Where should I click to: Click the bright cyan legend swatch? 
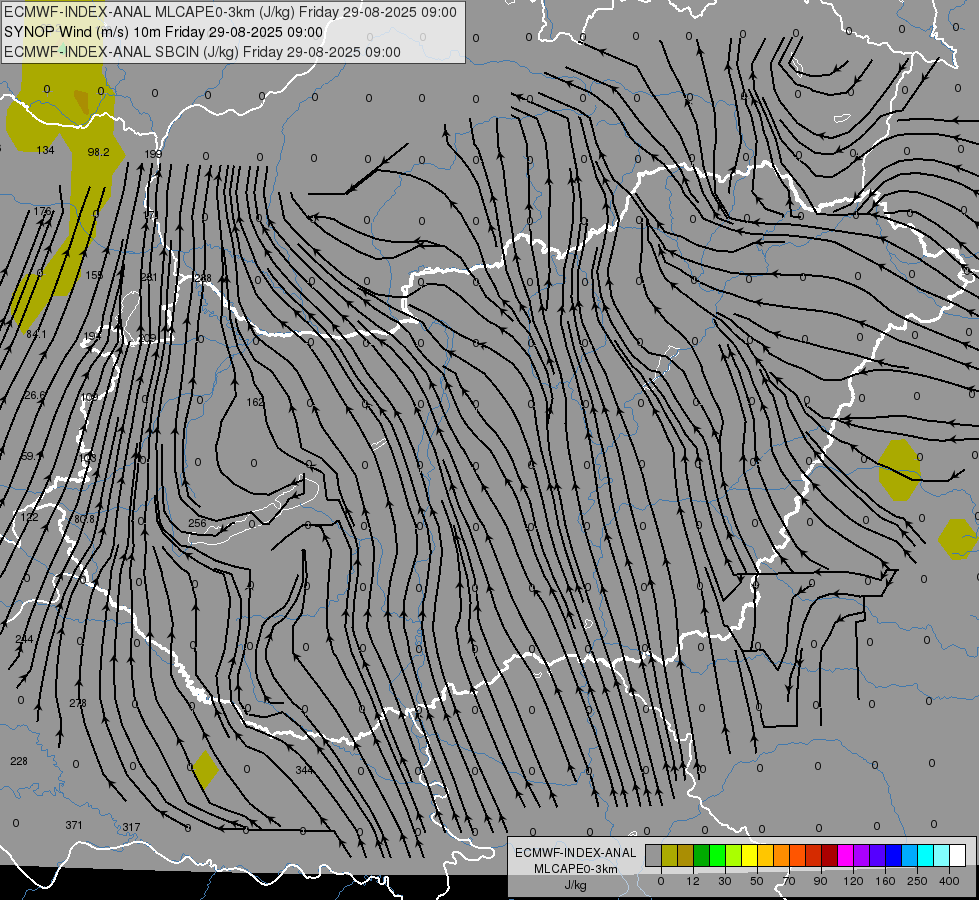tap(927, 856)
